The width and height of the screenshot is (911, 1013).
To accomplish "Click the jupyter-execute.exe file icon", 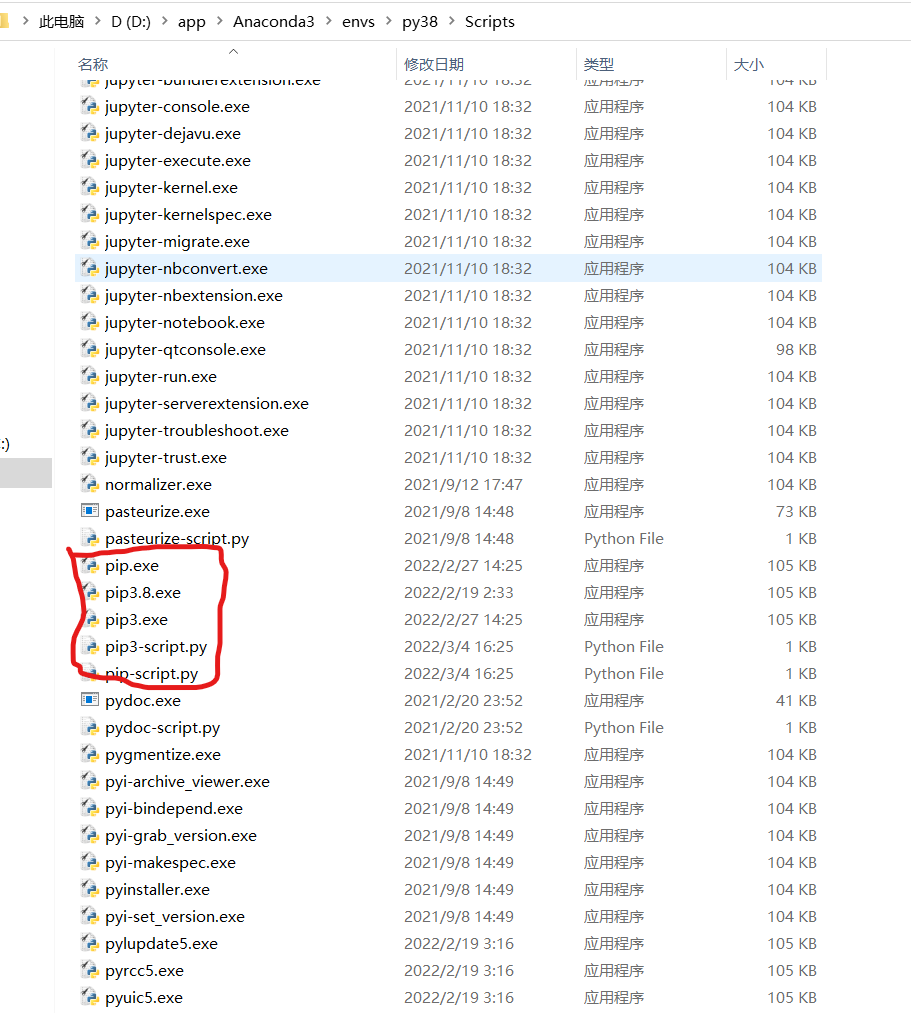I will point(90,160).
